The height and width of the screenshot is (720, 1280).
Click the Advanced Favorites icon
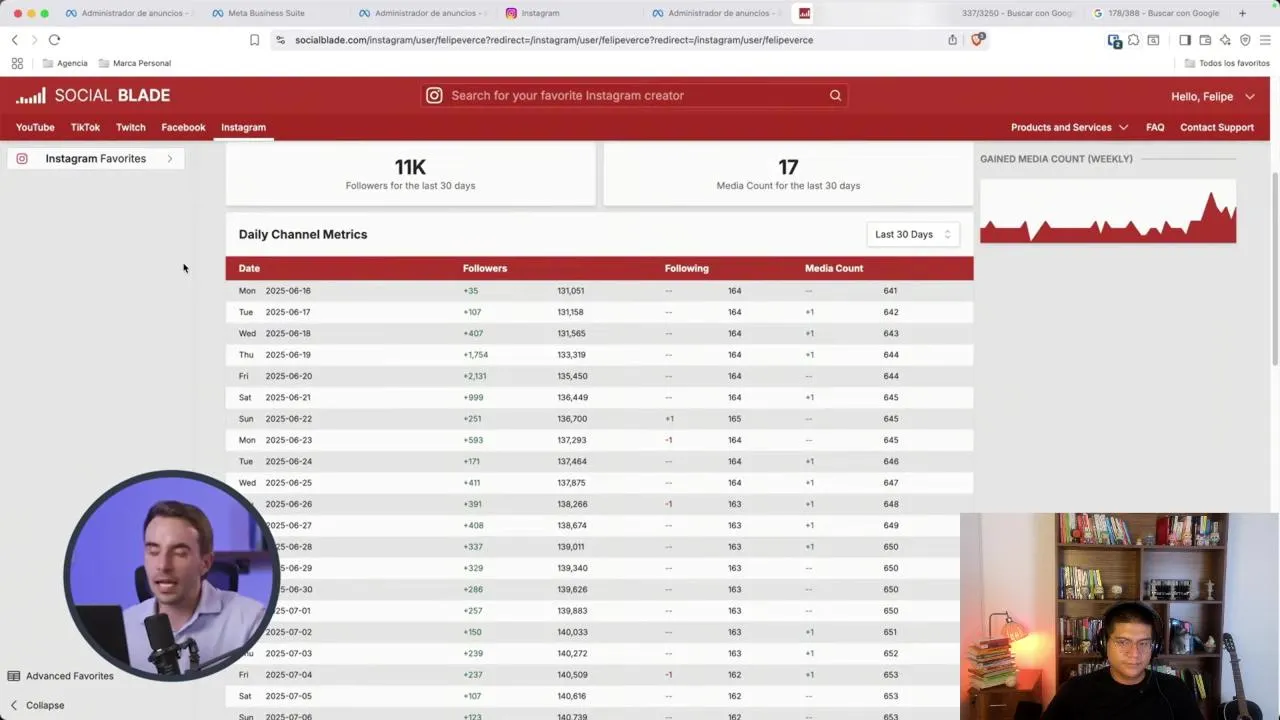tap(14, 676)
